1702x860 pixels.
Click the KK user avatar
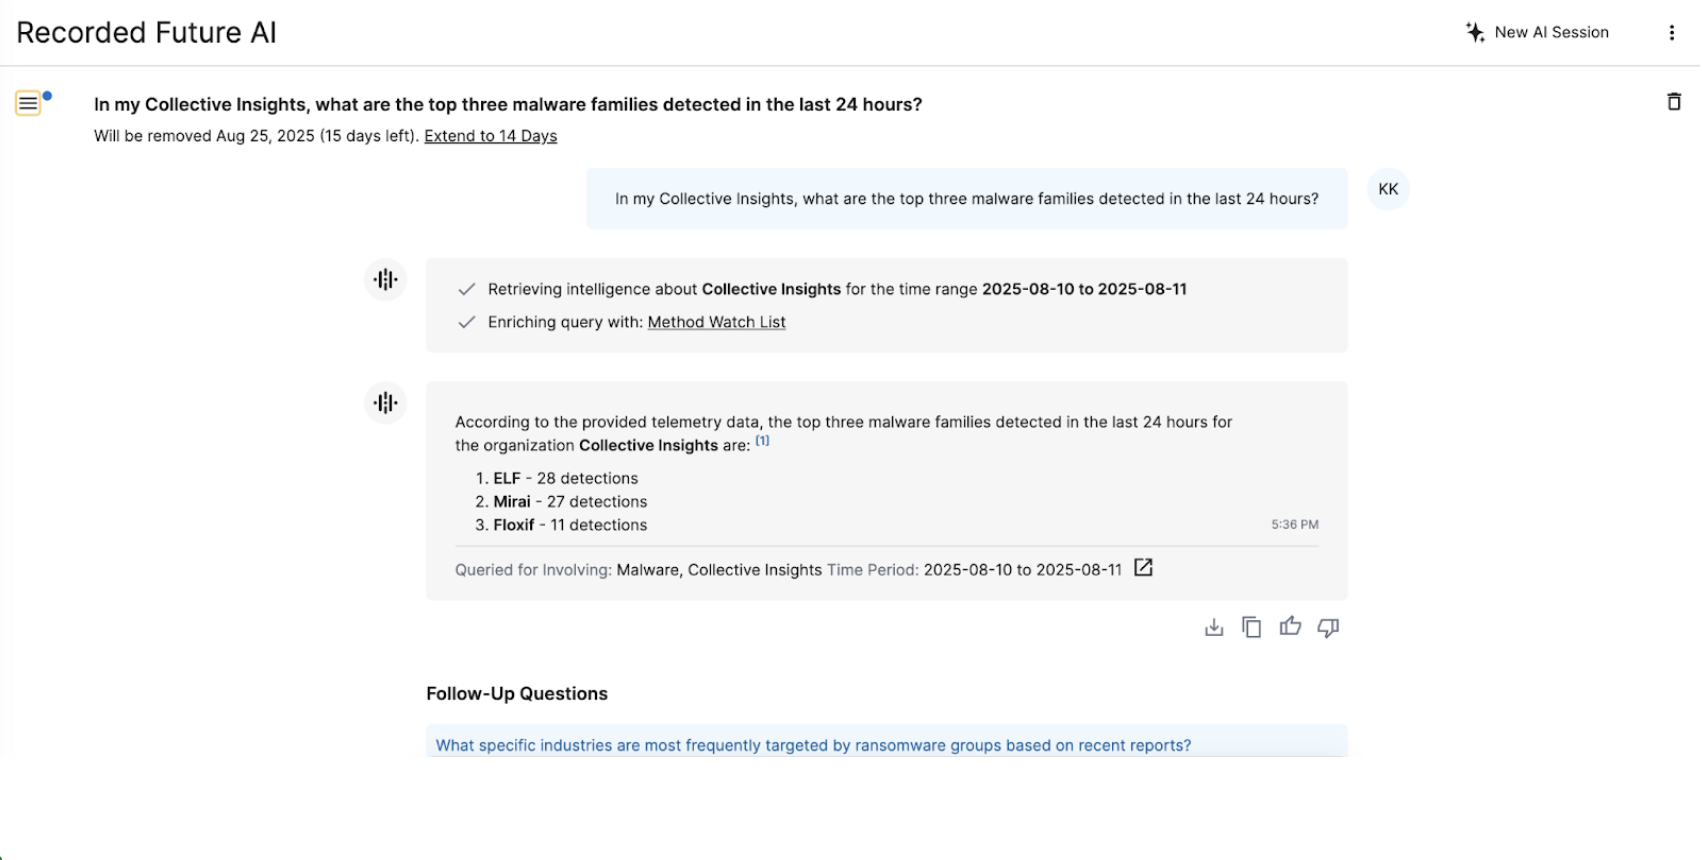coord(1388,189)
